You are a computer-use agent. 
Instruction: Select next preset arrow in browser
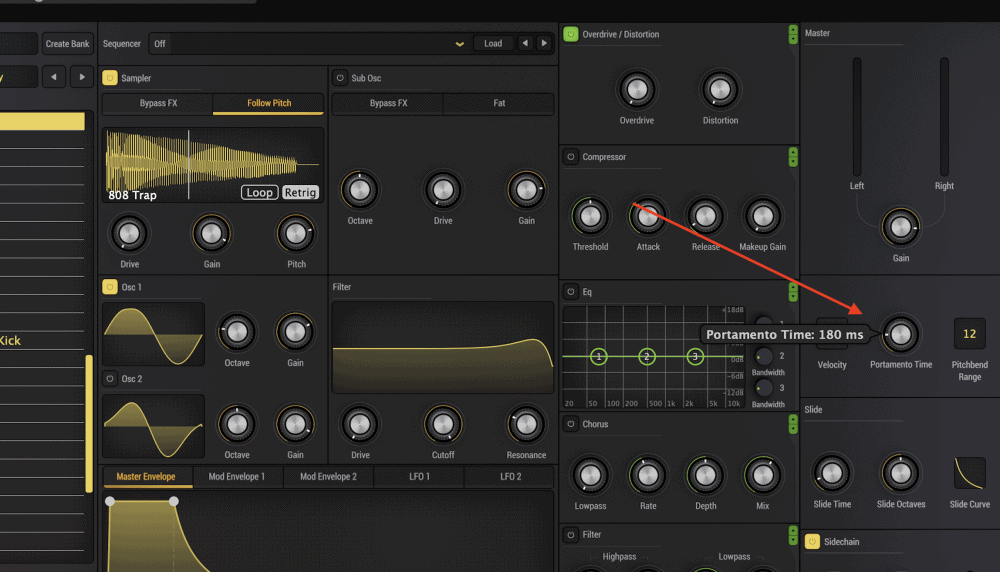coord(82,77)
